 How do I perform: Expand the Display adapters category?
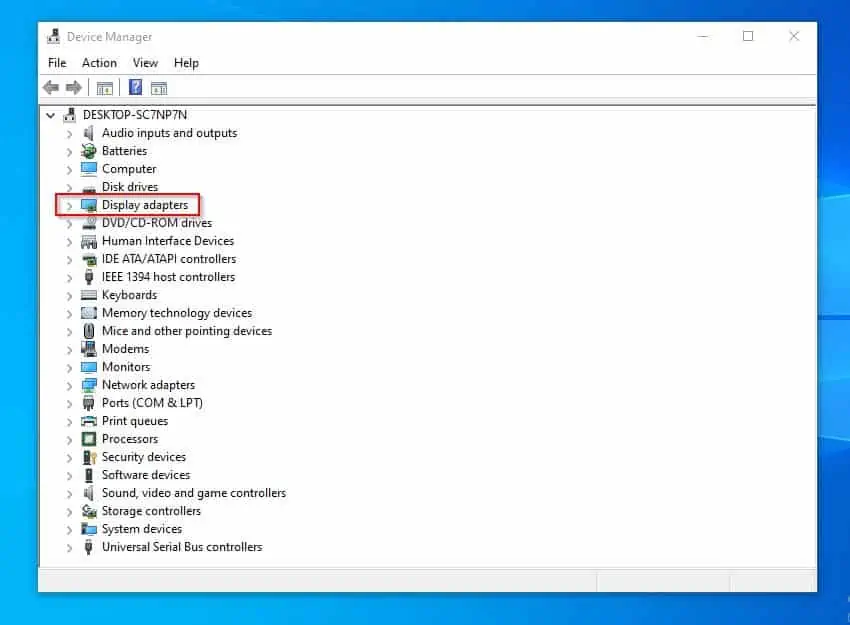[x=69, y=206]
